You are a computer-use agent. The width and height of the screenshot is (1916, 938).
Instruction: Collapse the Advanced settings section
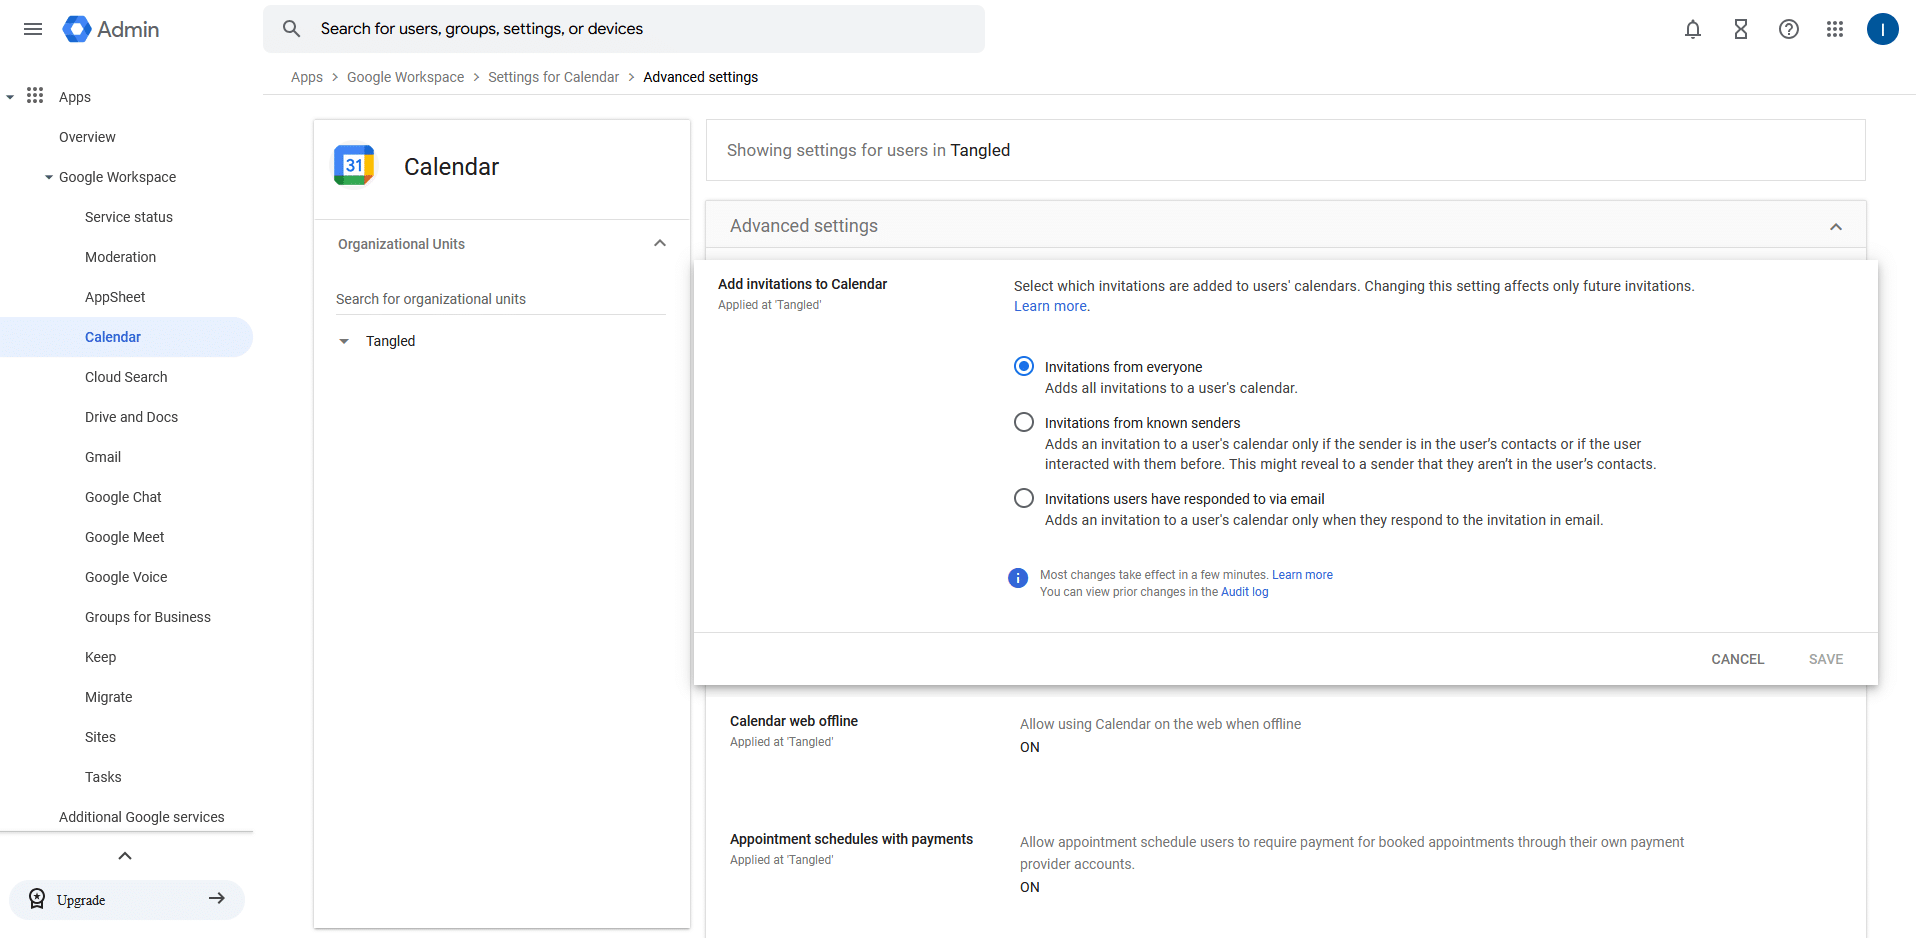click(1835, 227)
